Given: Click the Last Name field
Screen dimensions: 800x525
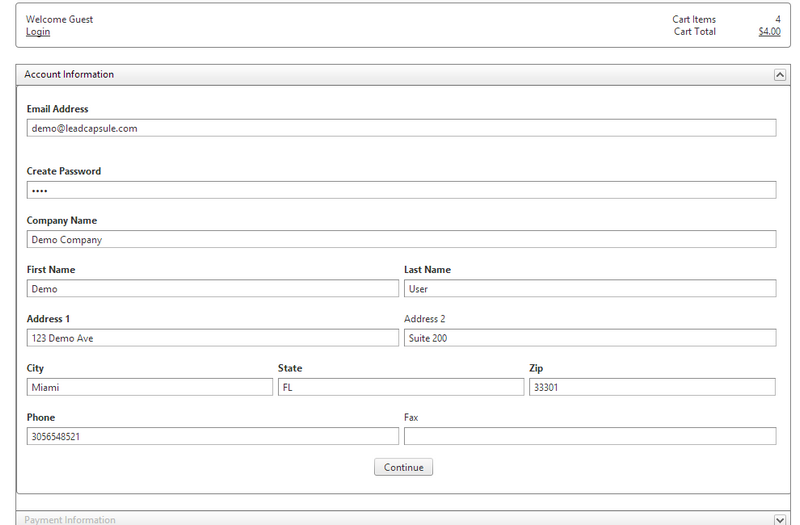Looking at the screenshot, I should [589, 289].
